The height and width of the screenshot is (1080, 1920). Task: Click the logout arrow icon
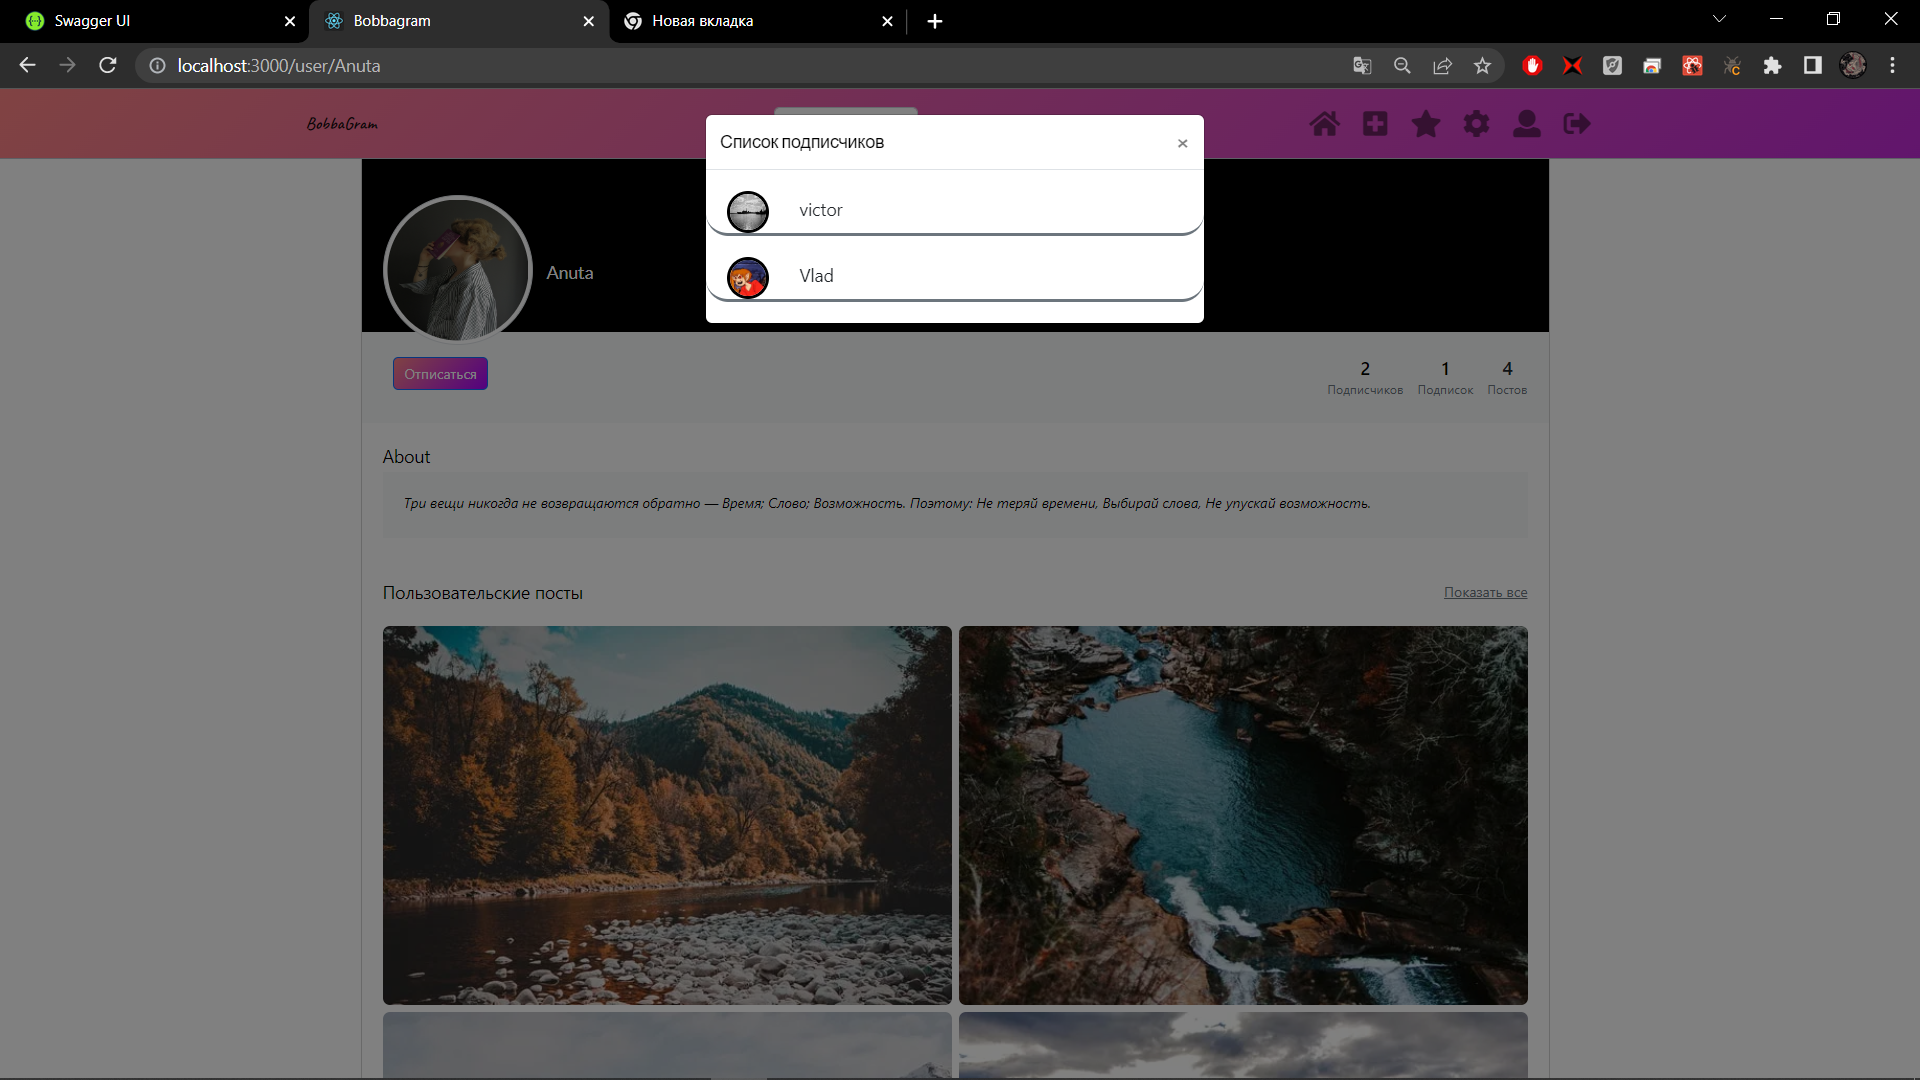click(1577, 124)
